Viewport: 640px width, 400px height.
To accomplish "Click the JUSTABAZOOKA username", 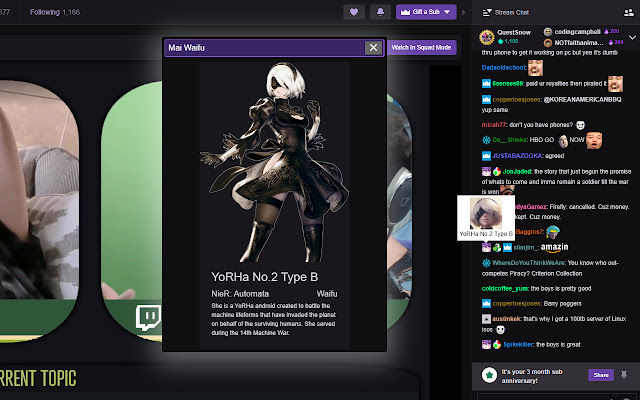I will [517, 156].
